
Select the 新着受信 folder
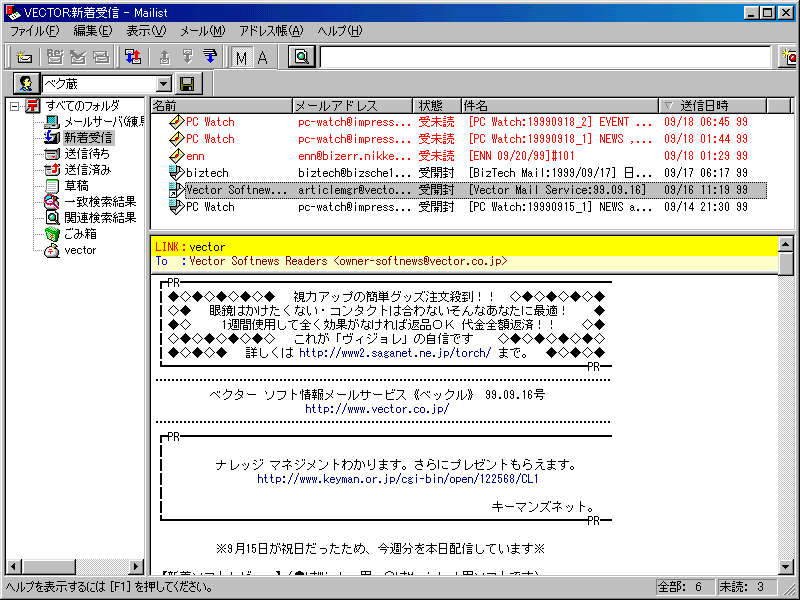pyautogui.click(x=88, y=138)
